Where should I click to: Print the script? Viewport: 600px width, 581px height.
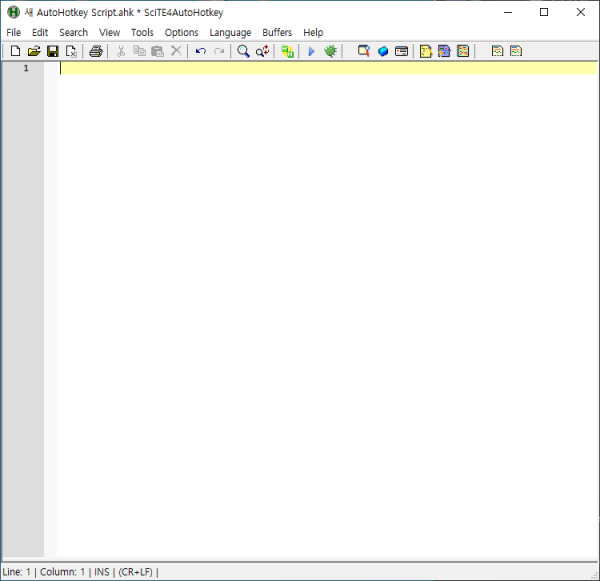(x=96, y=51)
